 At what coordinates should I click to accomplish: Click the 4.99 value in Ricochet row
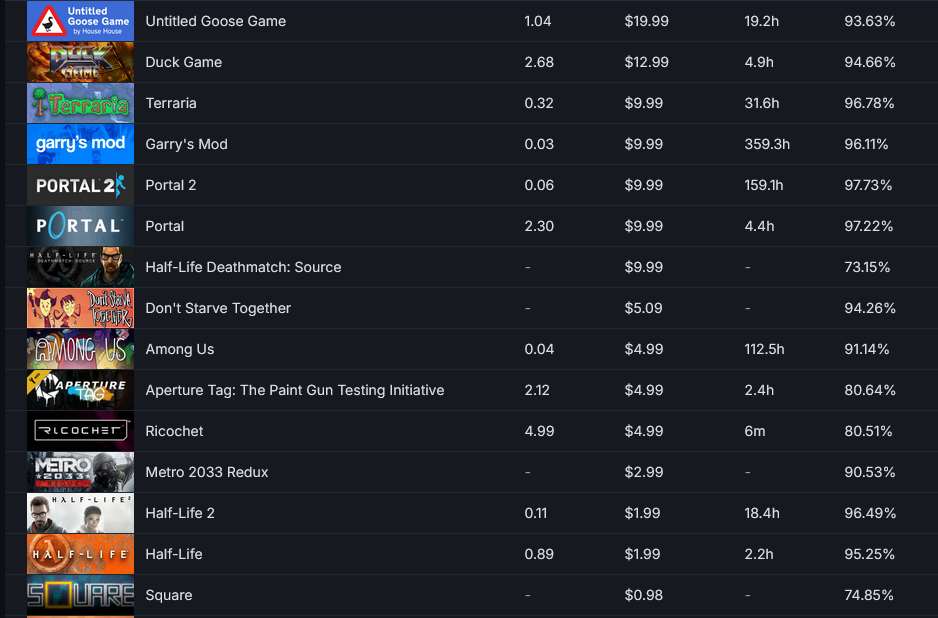tap(538, 431)
